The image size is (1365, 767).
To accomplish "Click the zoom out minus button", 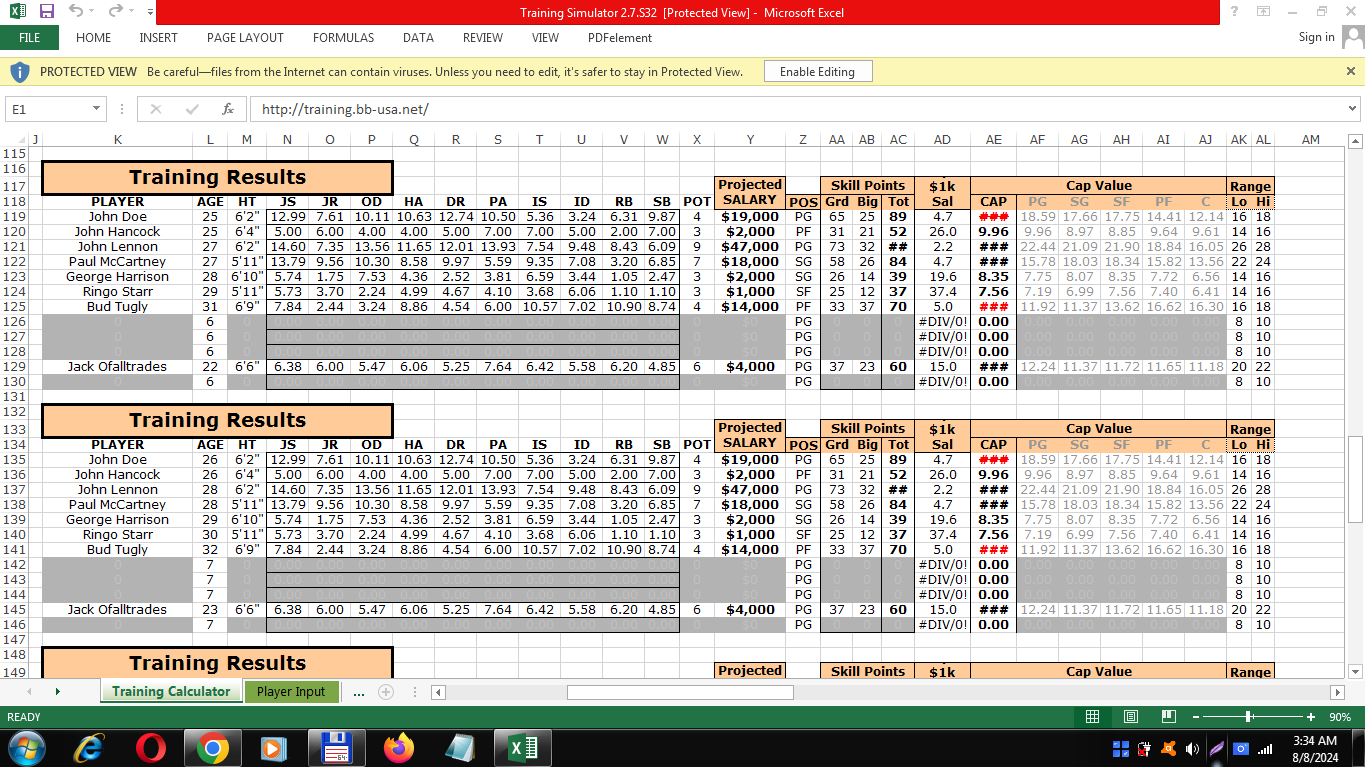I will (1196, 717).
